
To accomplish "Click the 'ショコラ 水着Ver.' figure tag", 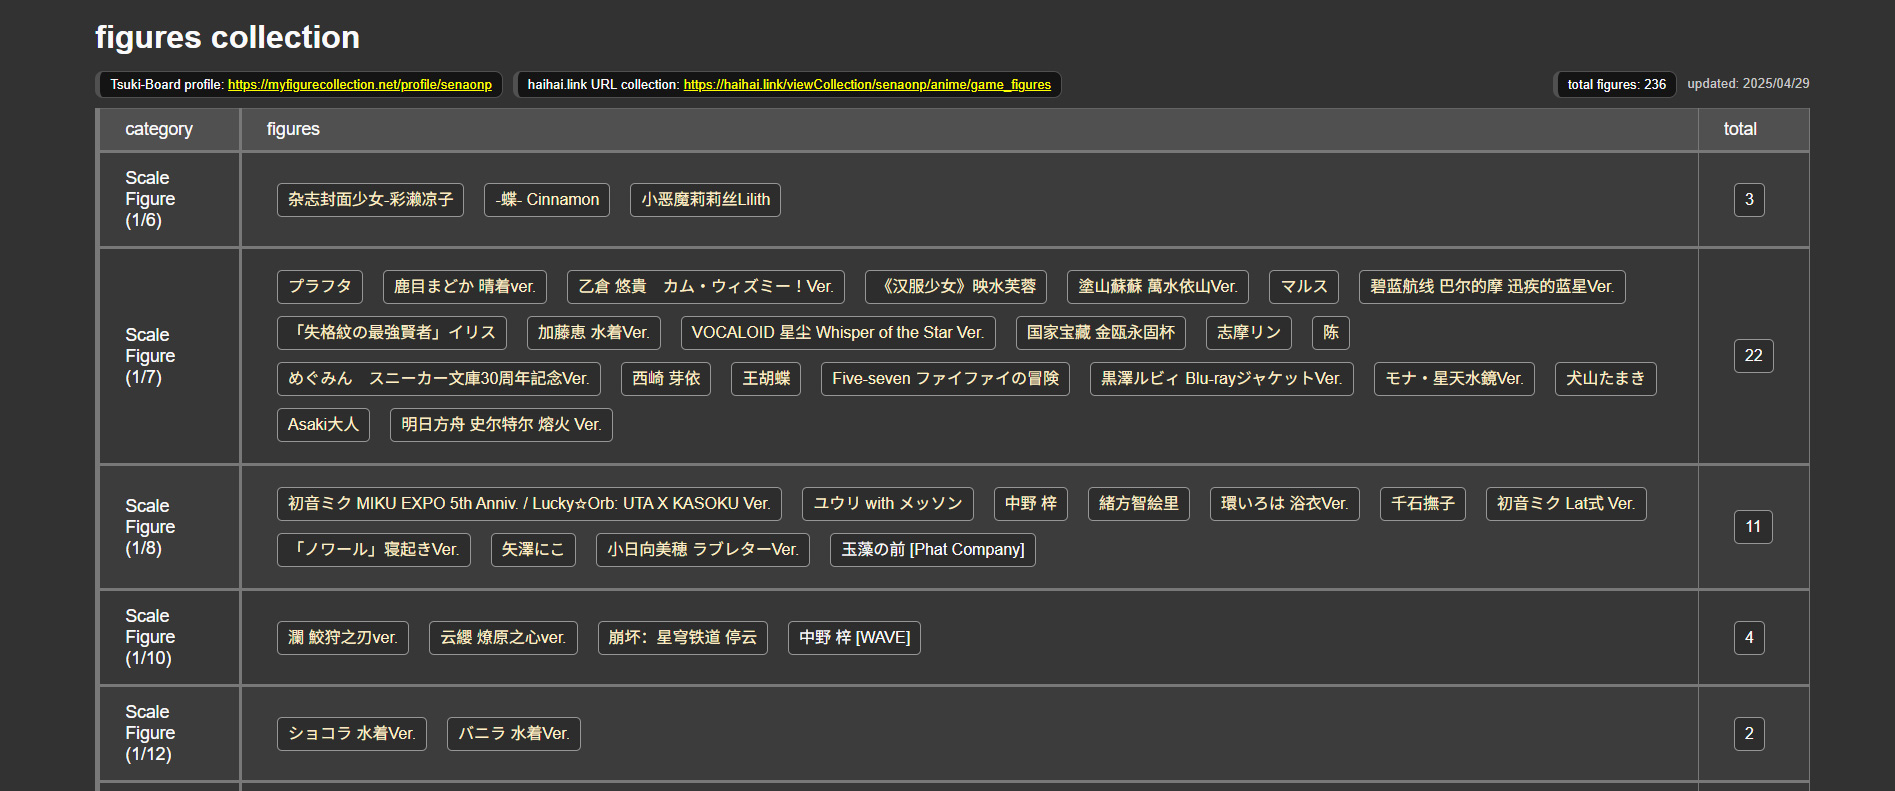I will [x=351, y=734].
